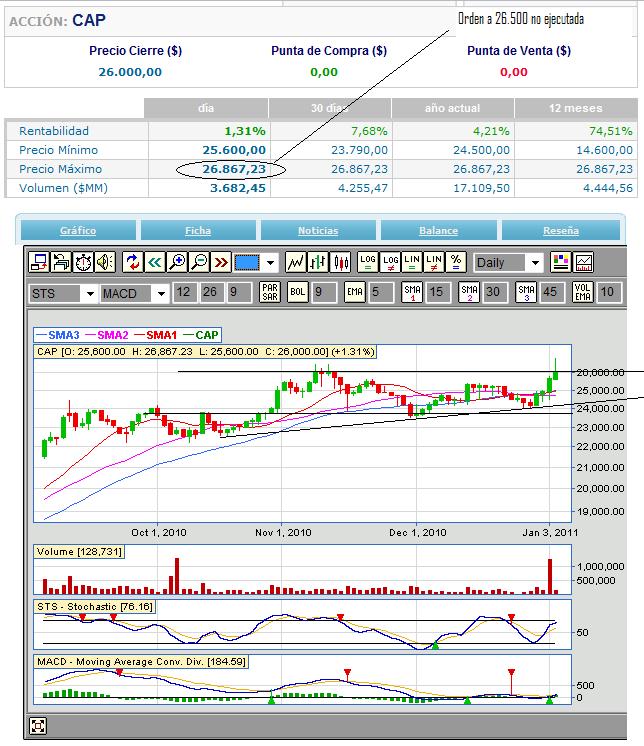The image size is (644, 746).
Task: Click the stopwatch auto-refresh icon
Action: [x=83, y=262]
